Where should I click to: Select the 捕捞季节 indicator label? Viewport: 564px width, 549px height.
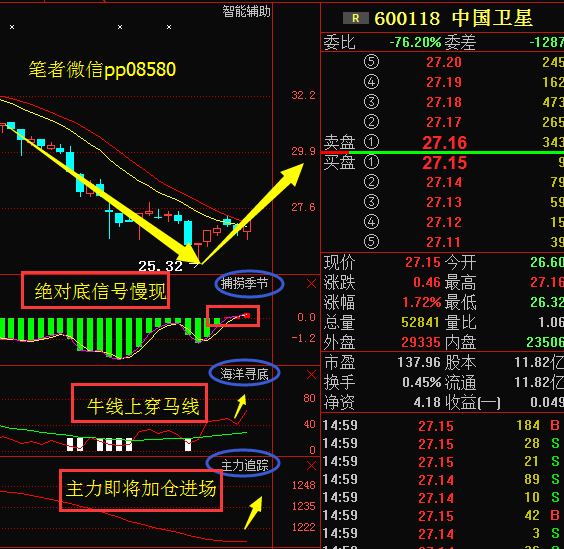[245, 284]
